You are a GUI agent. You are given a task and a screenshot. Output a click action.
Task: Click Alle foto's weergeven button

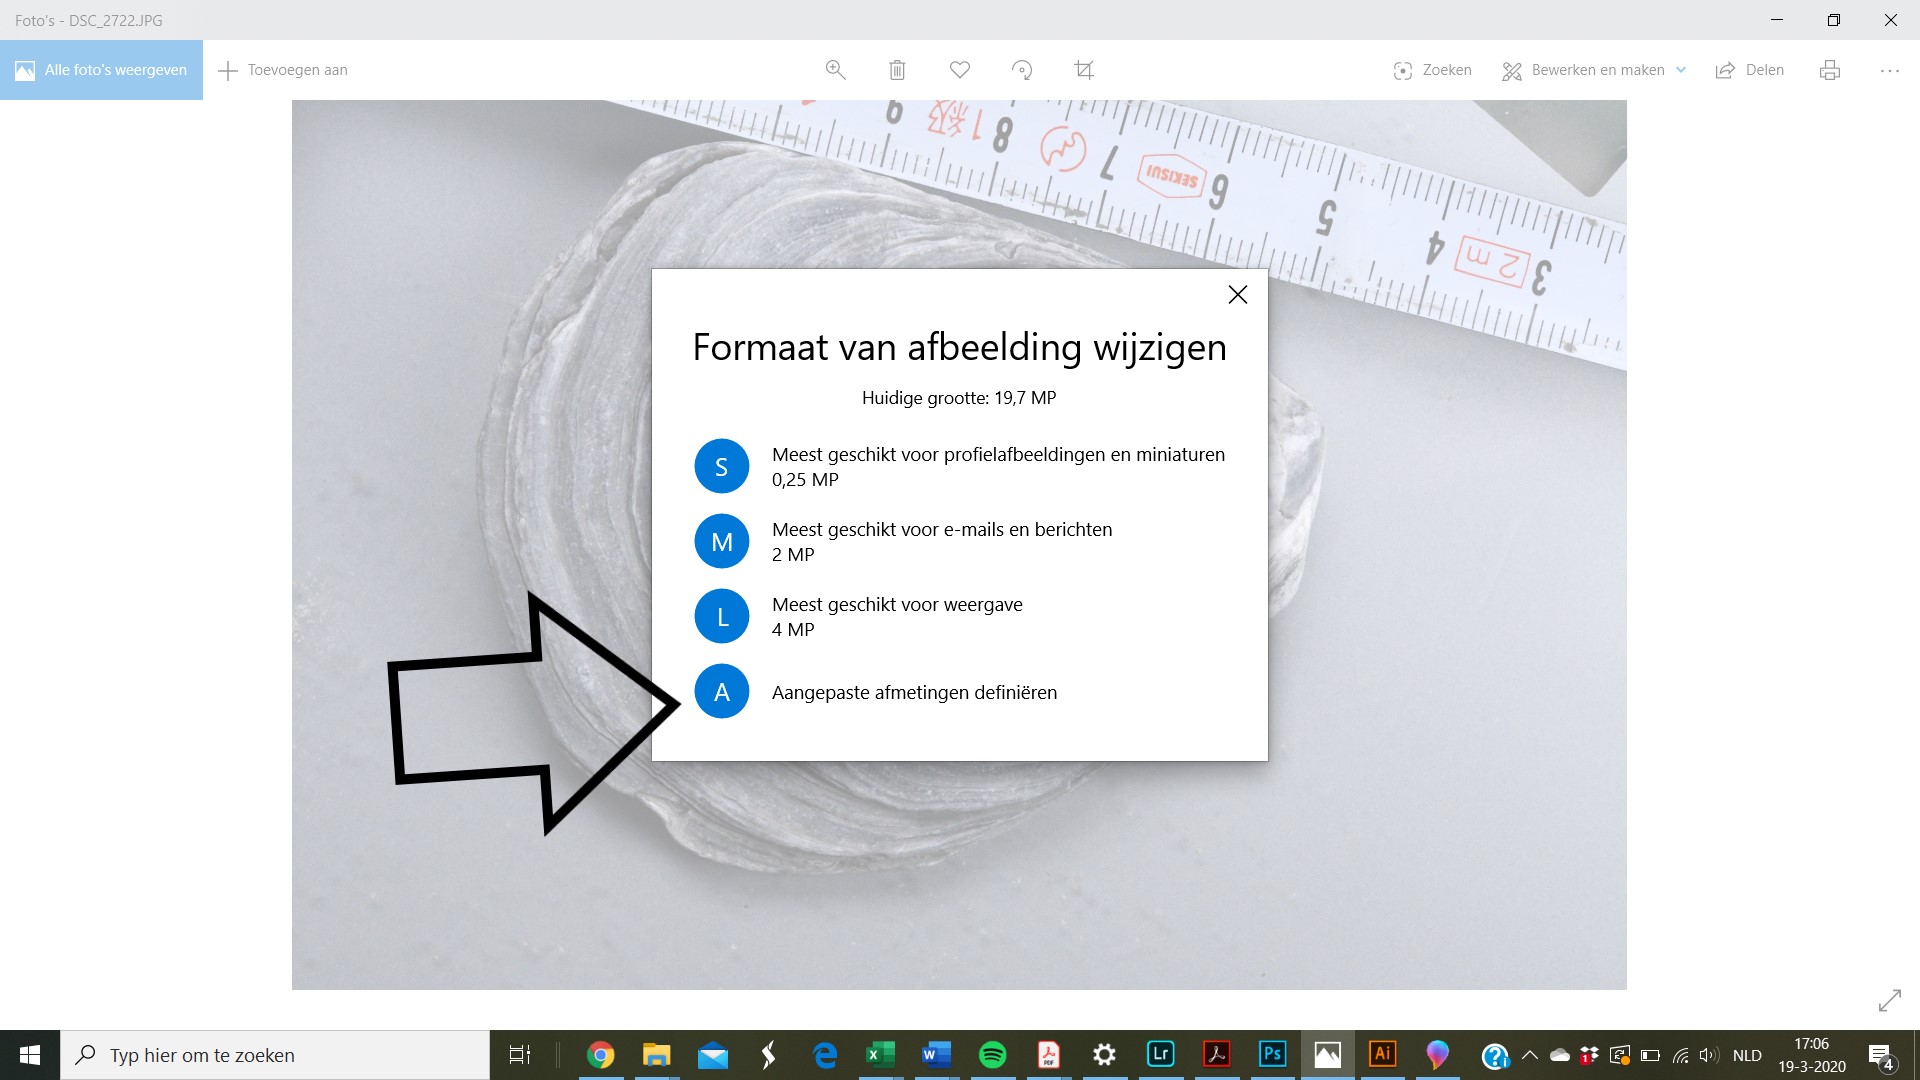point(101,70)
